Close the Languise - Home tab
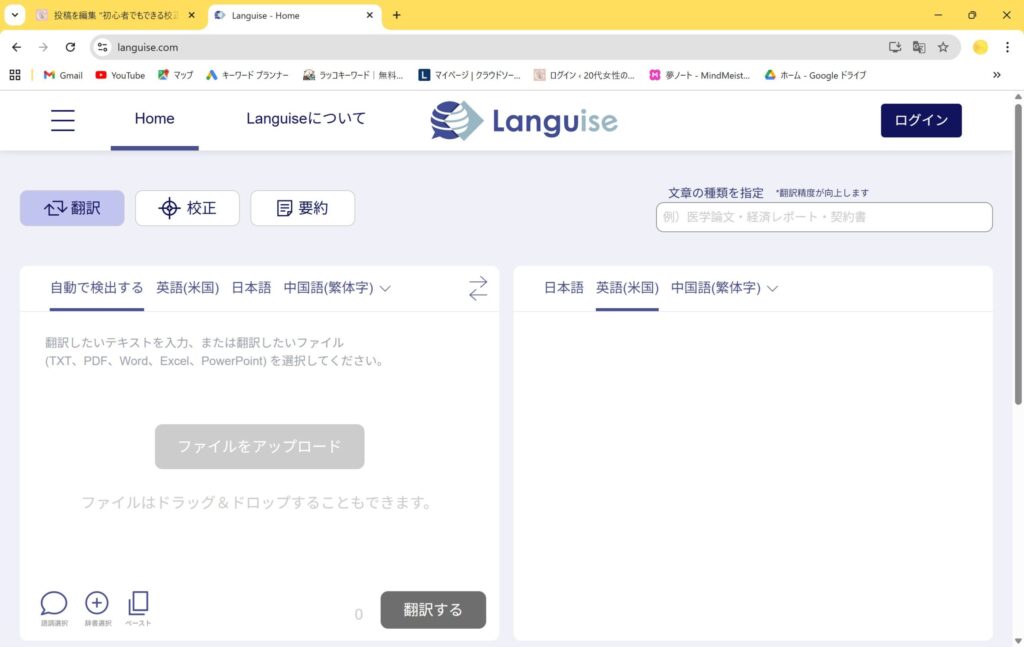Screen dimensions: 1024x647 coord(370,15)
